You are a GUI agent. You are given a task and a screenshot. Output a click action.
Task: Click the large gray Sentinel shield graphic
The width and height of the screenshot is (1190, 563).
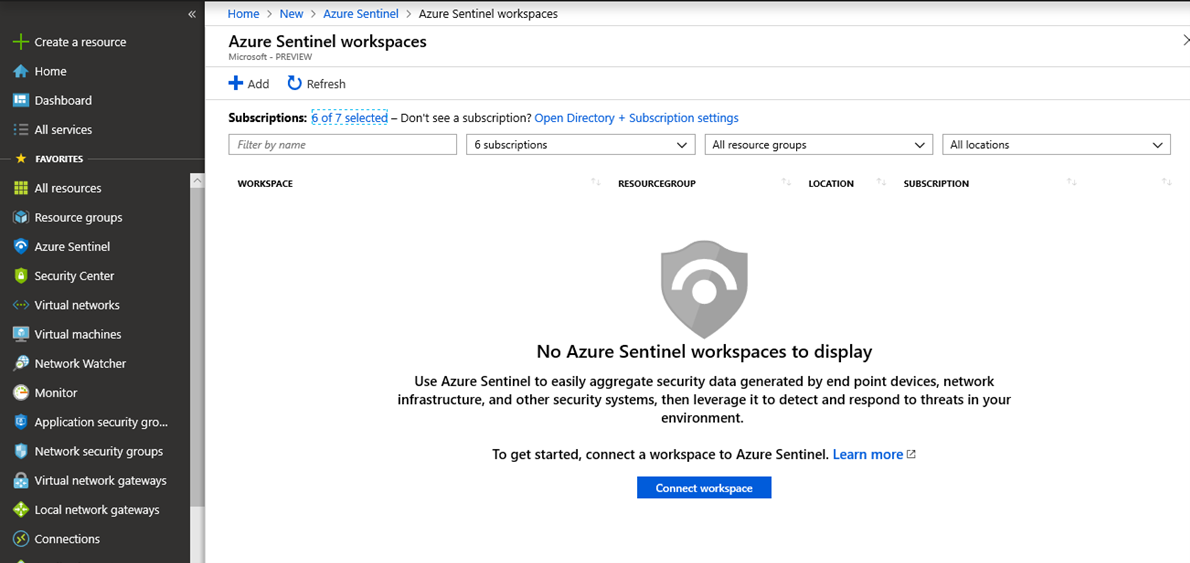click(704, 289)
